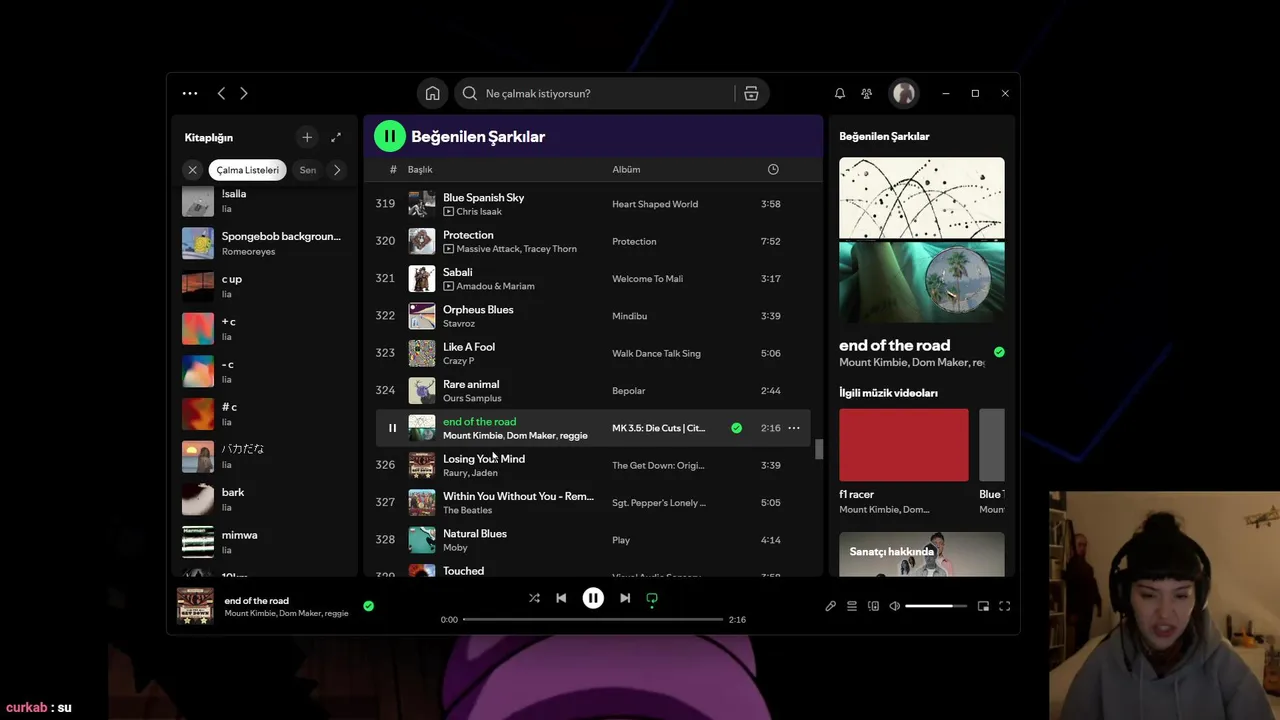Select the 'Natural Blues' track
The image size is (1280, 720).
593,540
